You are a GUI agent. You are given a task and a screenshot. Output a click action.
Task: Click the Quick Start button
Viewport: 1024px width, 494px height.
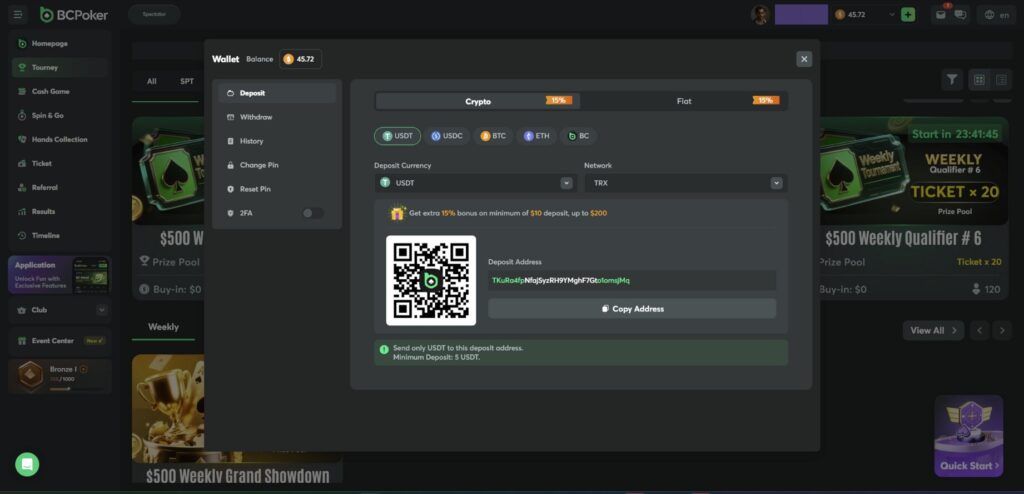(969, 436)
